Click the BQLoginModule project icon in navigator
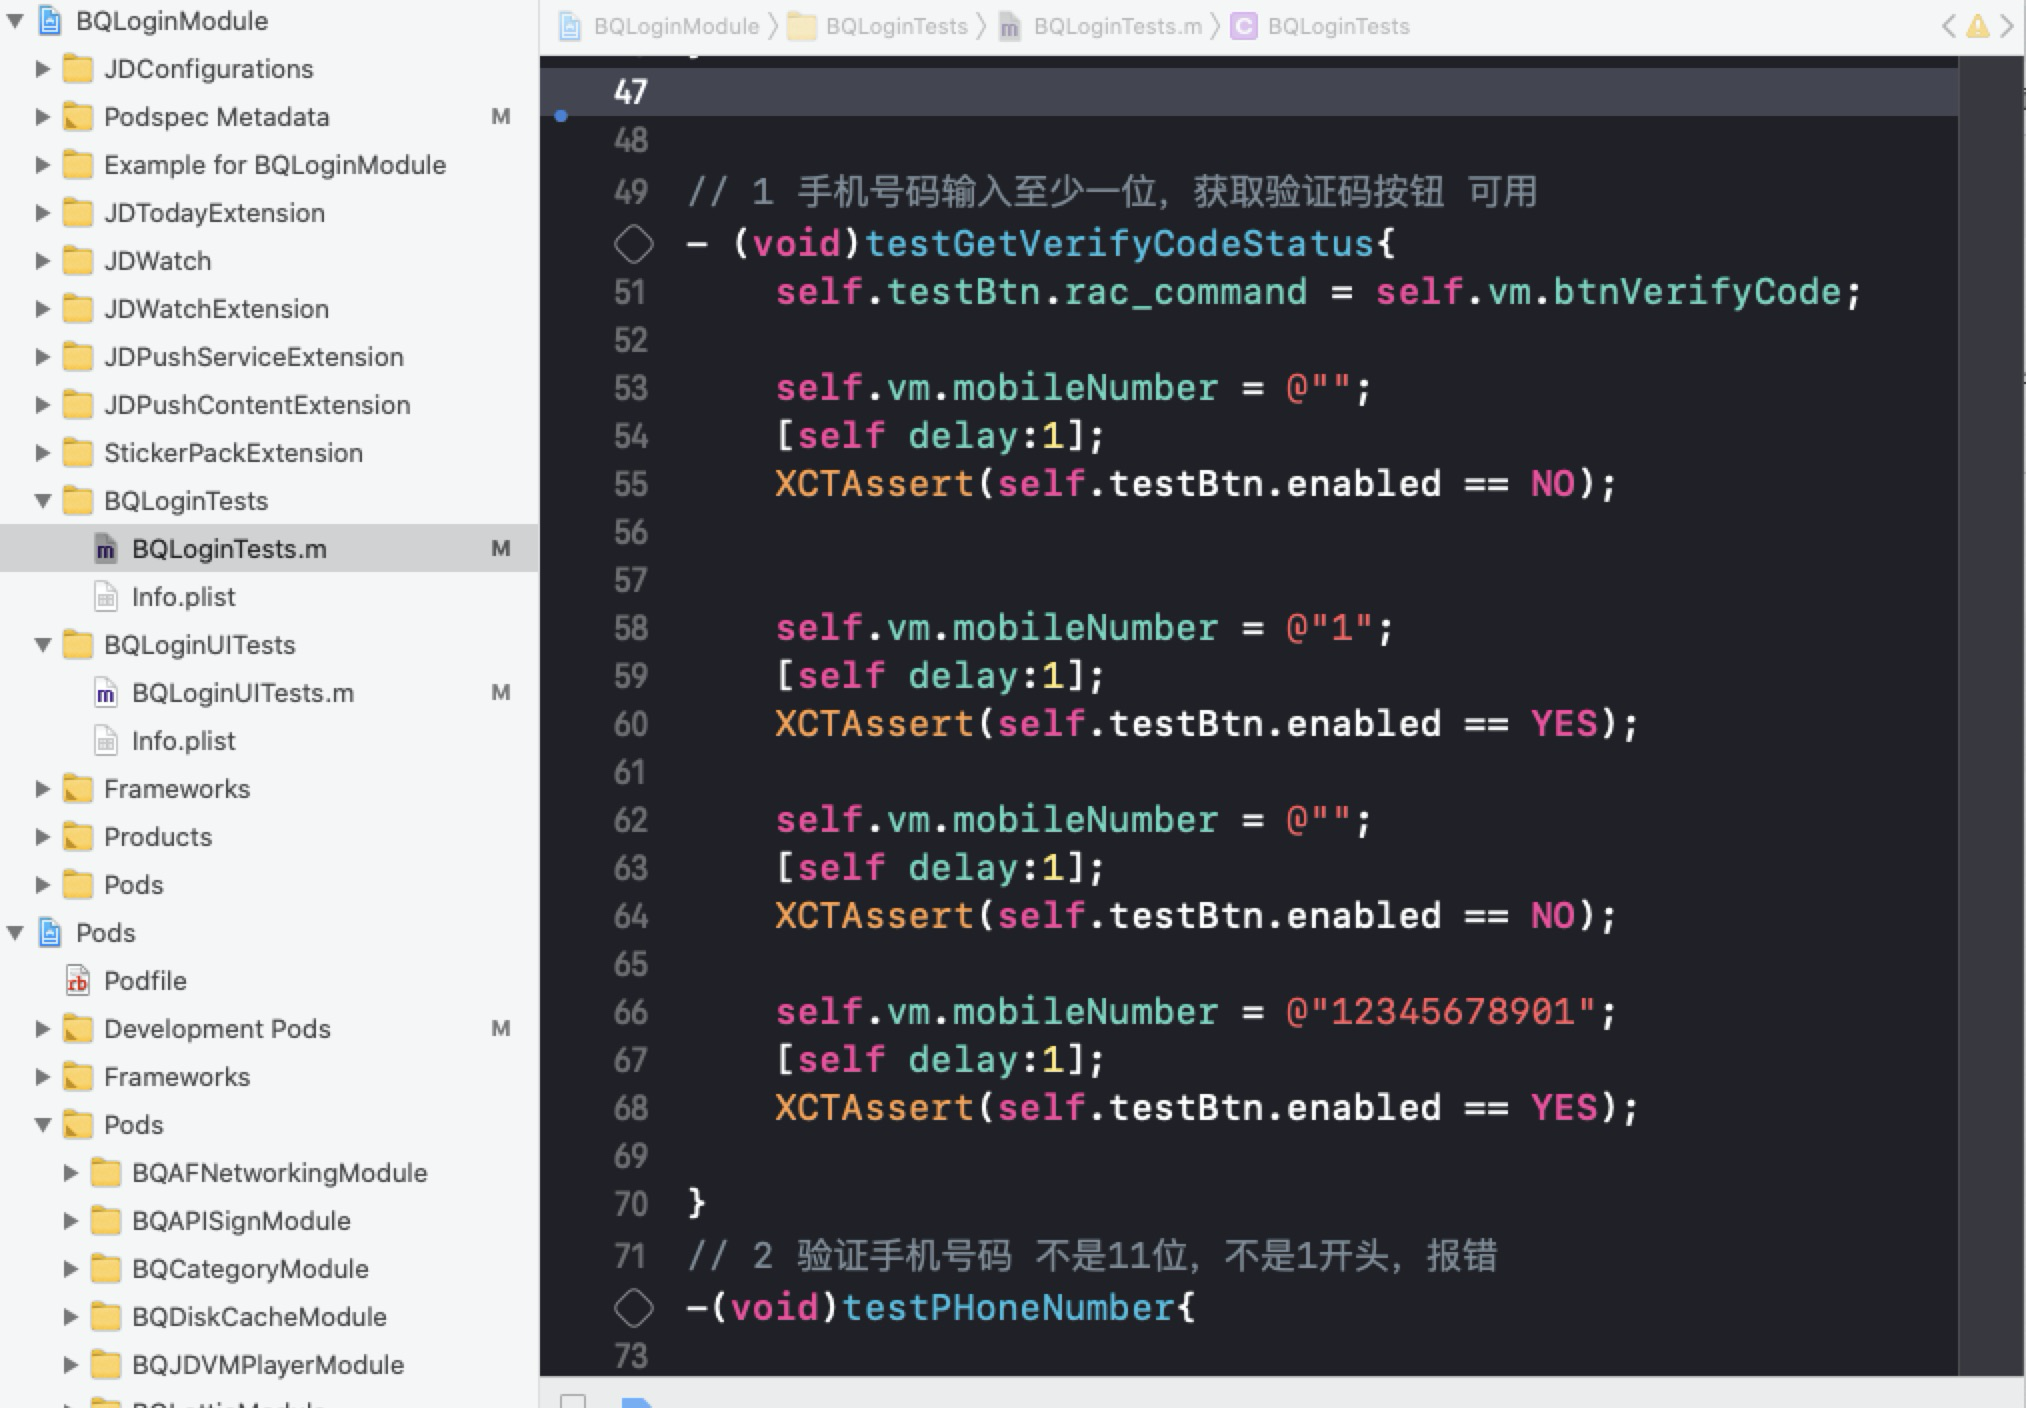 (x=49, y=20)
